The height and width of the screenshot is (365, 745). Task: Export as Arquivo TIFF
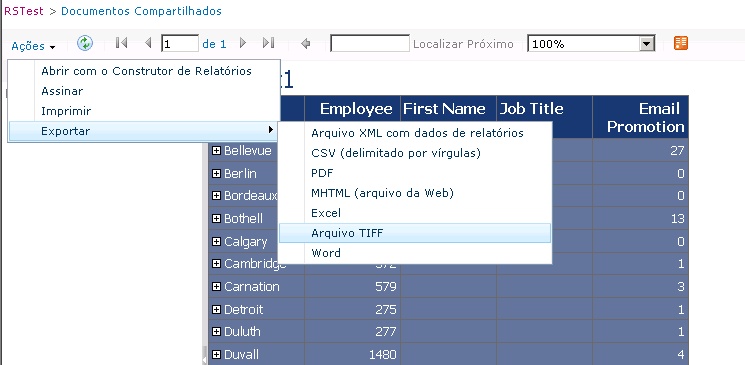415,233
